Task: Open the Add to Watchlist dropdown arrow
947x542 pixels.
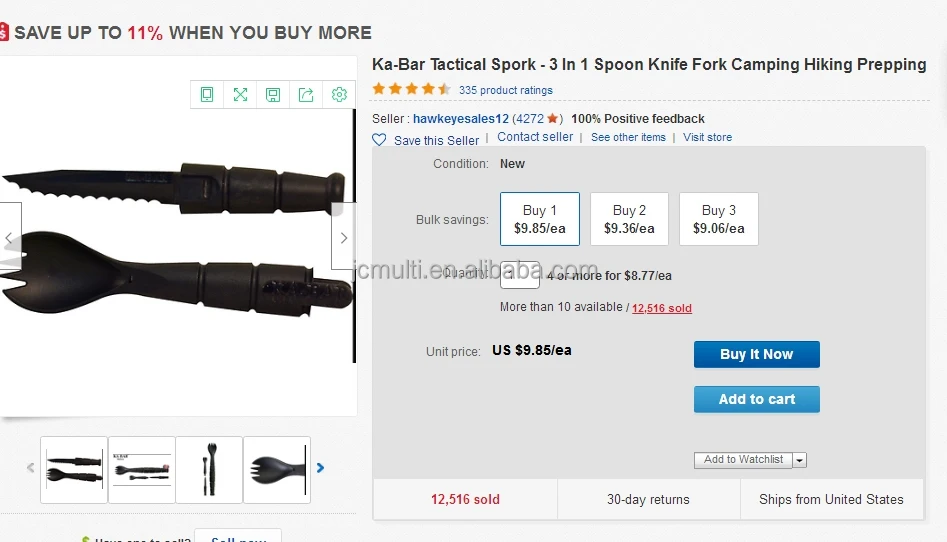Action: pos(800,460)
